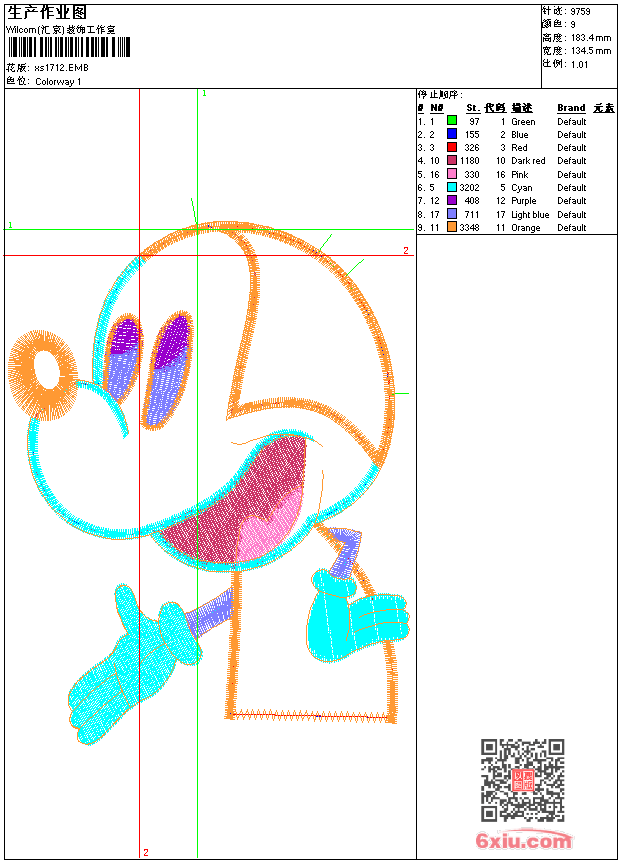Click the 'St.' column header

473,108
